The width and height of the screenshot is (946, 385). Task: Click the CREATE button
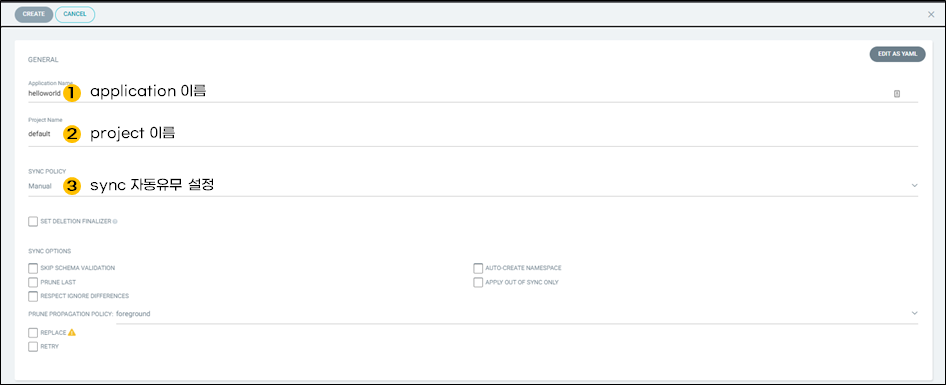pos(34,14)
